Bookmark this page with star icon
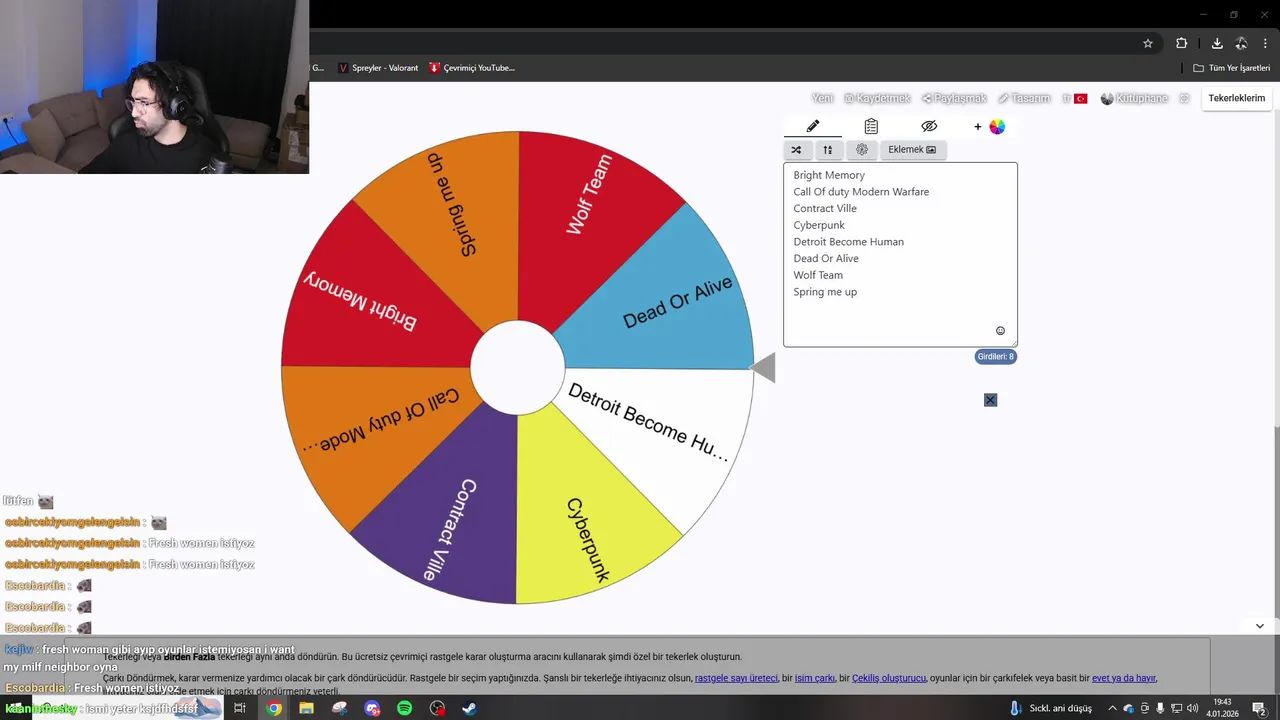 [x=1148, y=43]
